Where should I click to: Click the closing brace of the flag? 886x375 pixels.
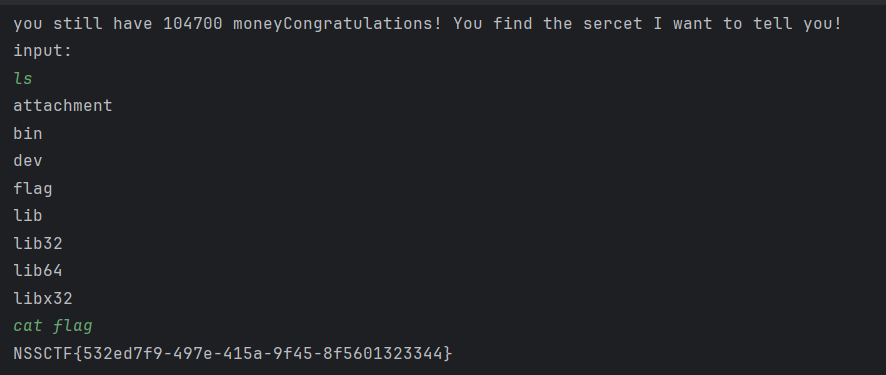pos(448,354)
